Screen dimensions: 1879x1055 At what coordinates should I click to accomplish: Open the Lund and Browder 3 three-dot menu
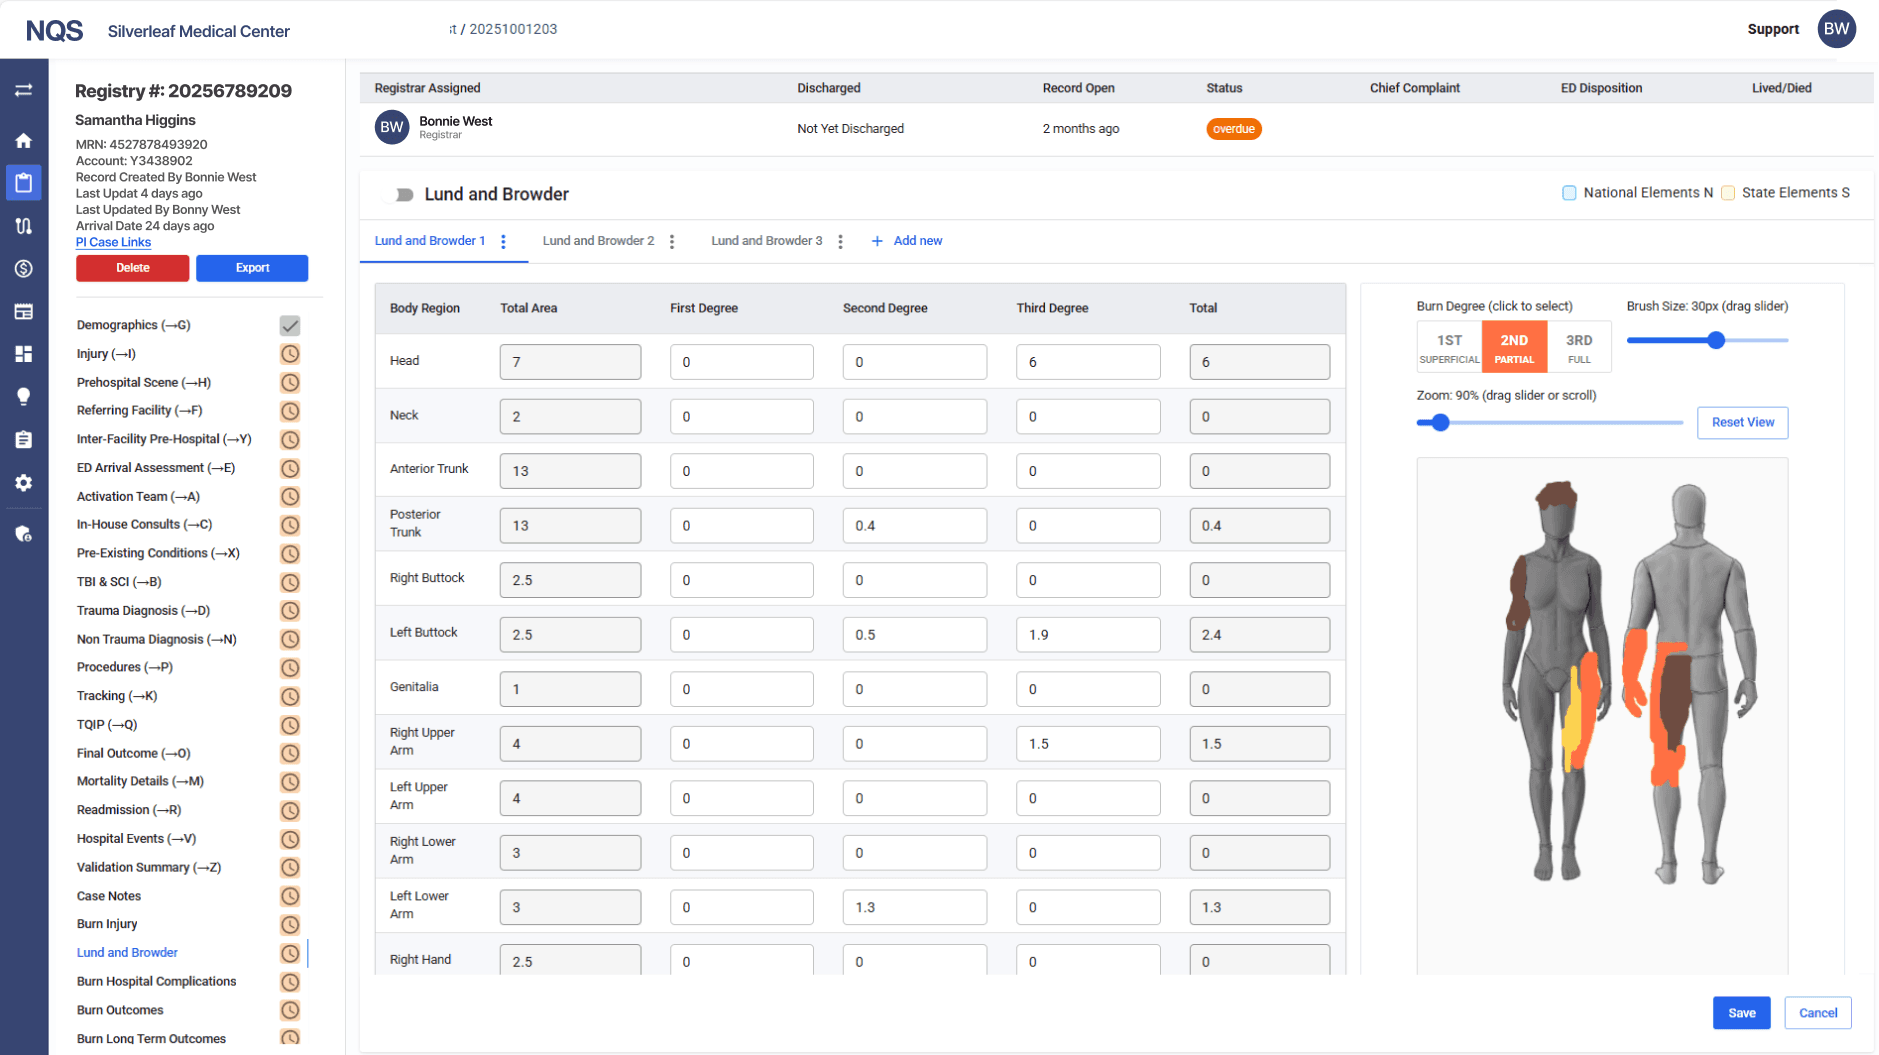coord(840,241)
